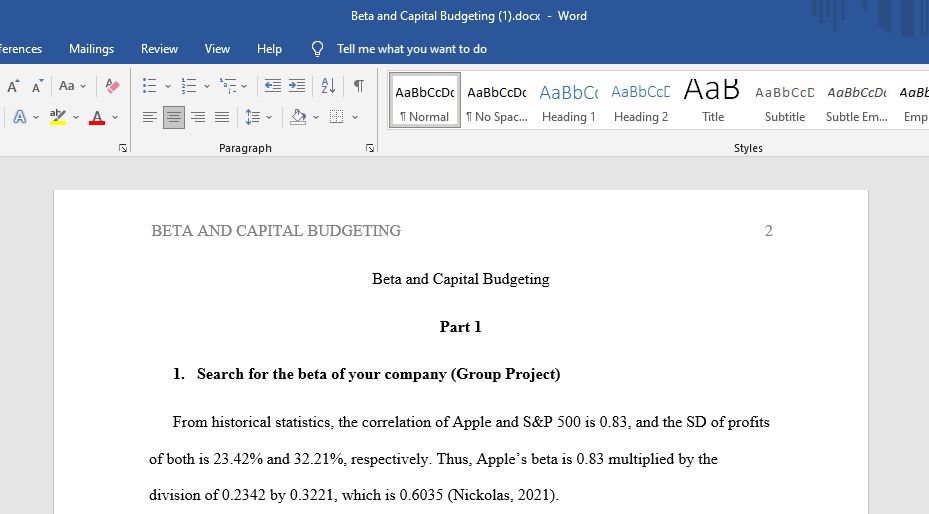
Task: Apply red font color
Action: [97, 117]
